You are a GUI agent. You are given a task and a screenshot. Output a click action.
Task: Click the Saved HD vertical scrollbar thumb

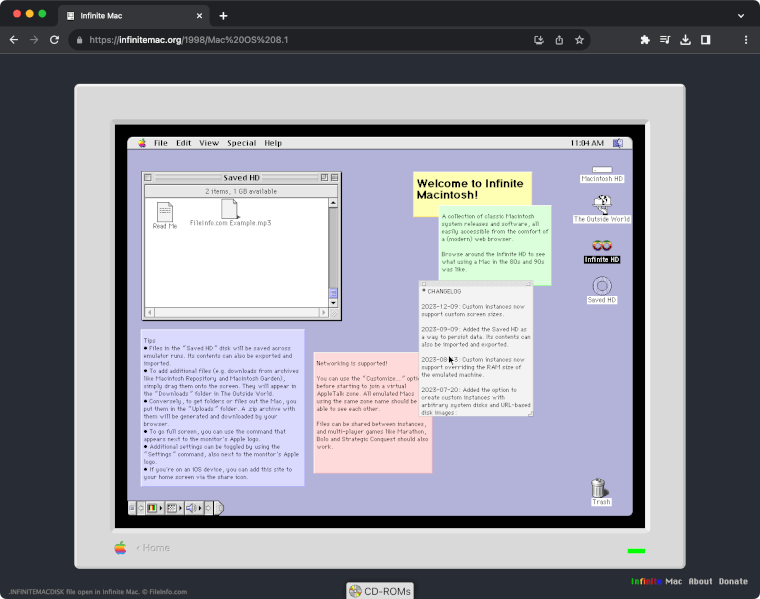(x=334, y=292)
